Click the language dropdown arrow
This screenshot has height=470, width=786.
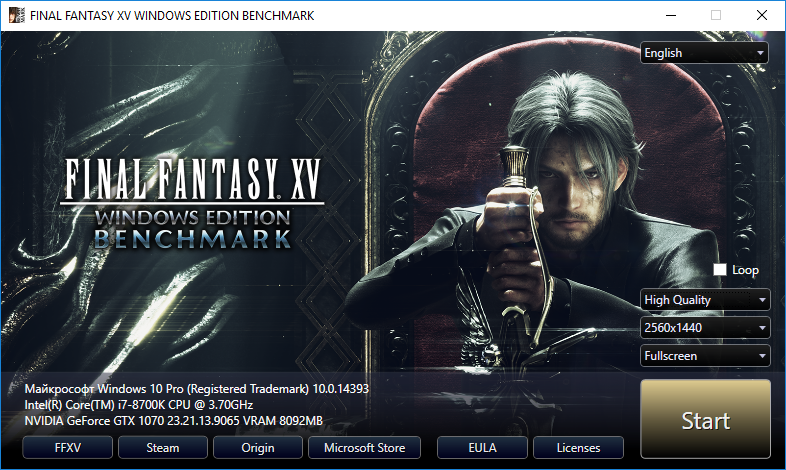[x=760, y=53]
